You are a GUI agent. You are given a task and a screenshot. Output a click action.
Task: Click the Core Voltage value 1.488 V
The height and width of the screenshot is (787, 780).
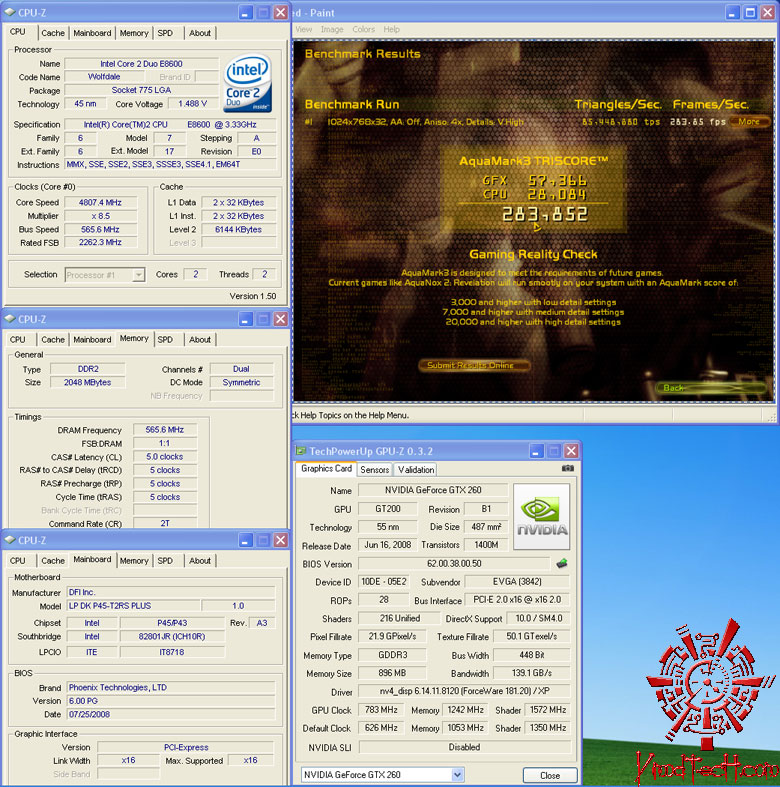tap(193, 103)
